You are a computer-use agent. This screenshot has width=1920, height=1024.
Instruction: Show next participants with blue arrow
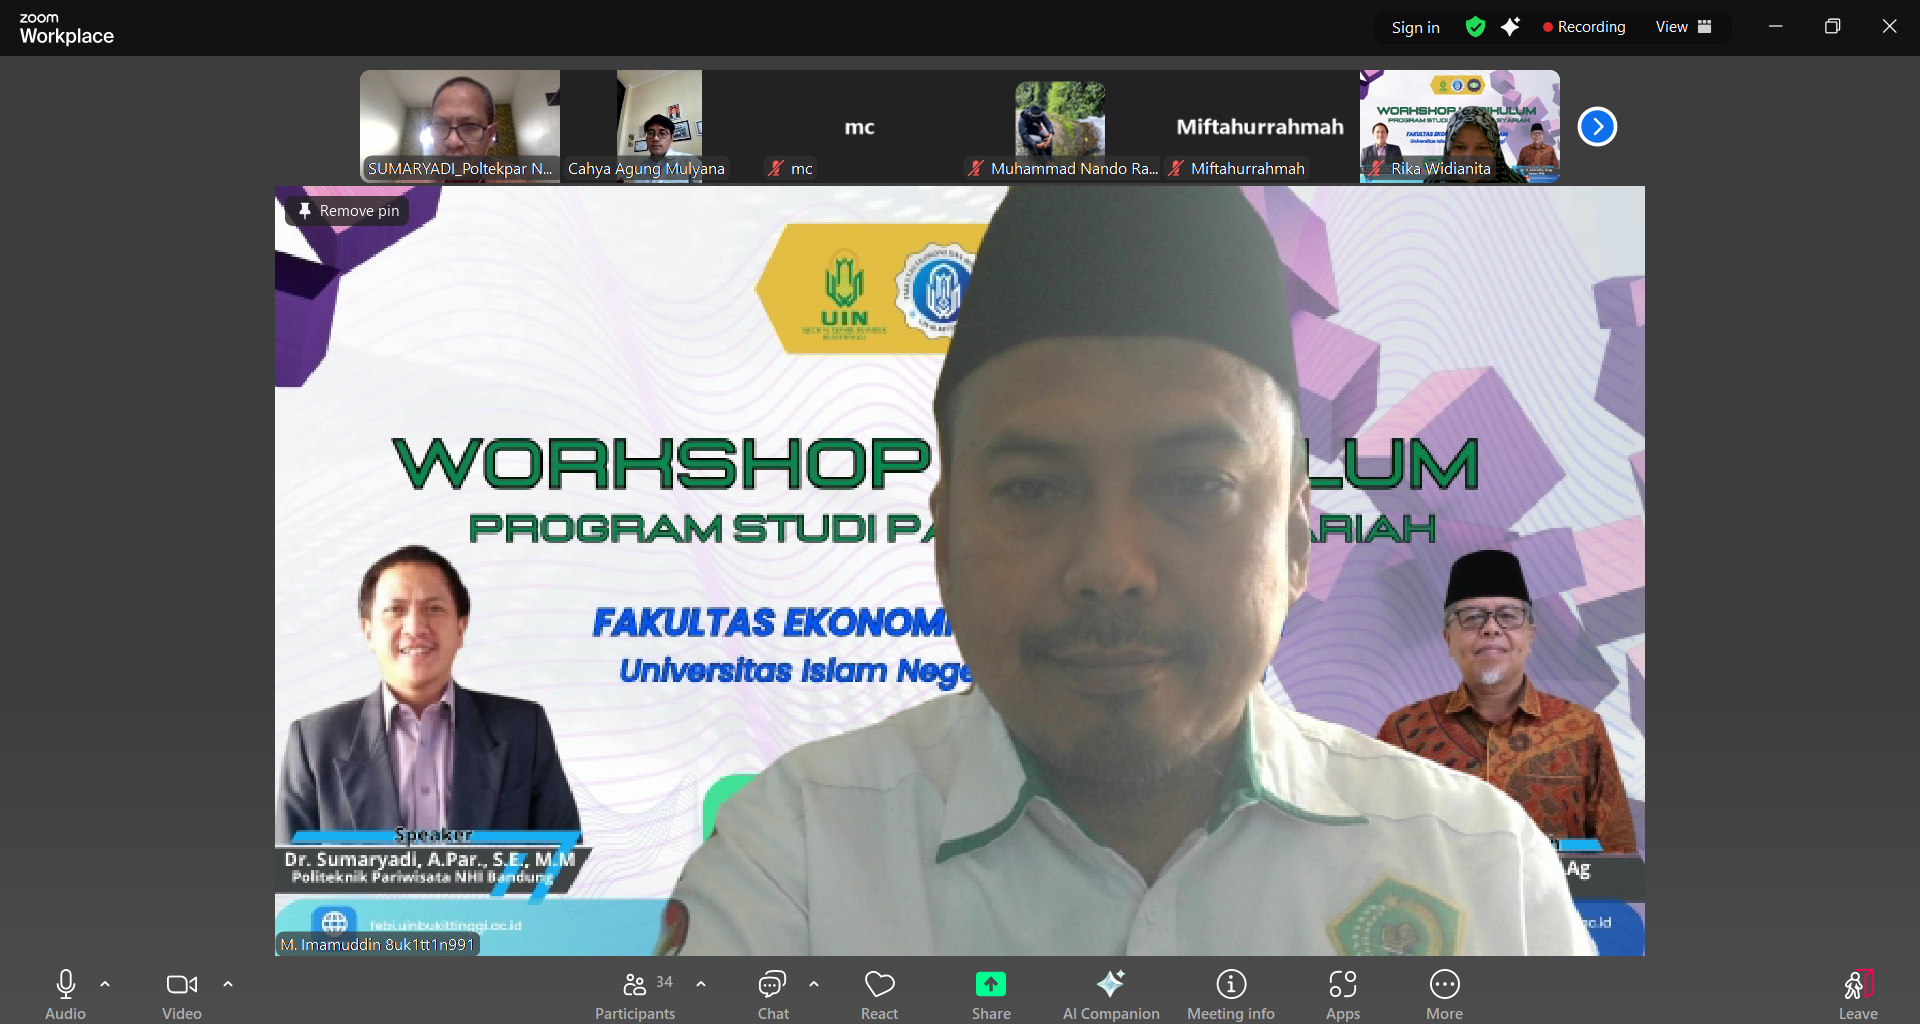[1597, 127]
